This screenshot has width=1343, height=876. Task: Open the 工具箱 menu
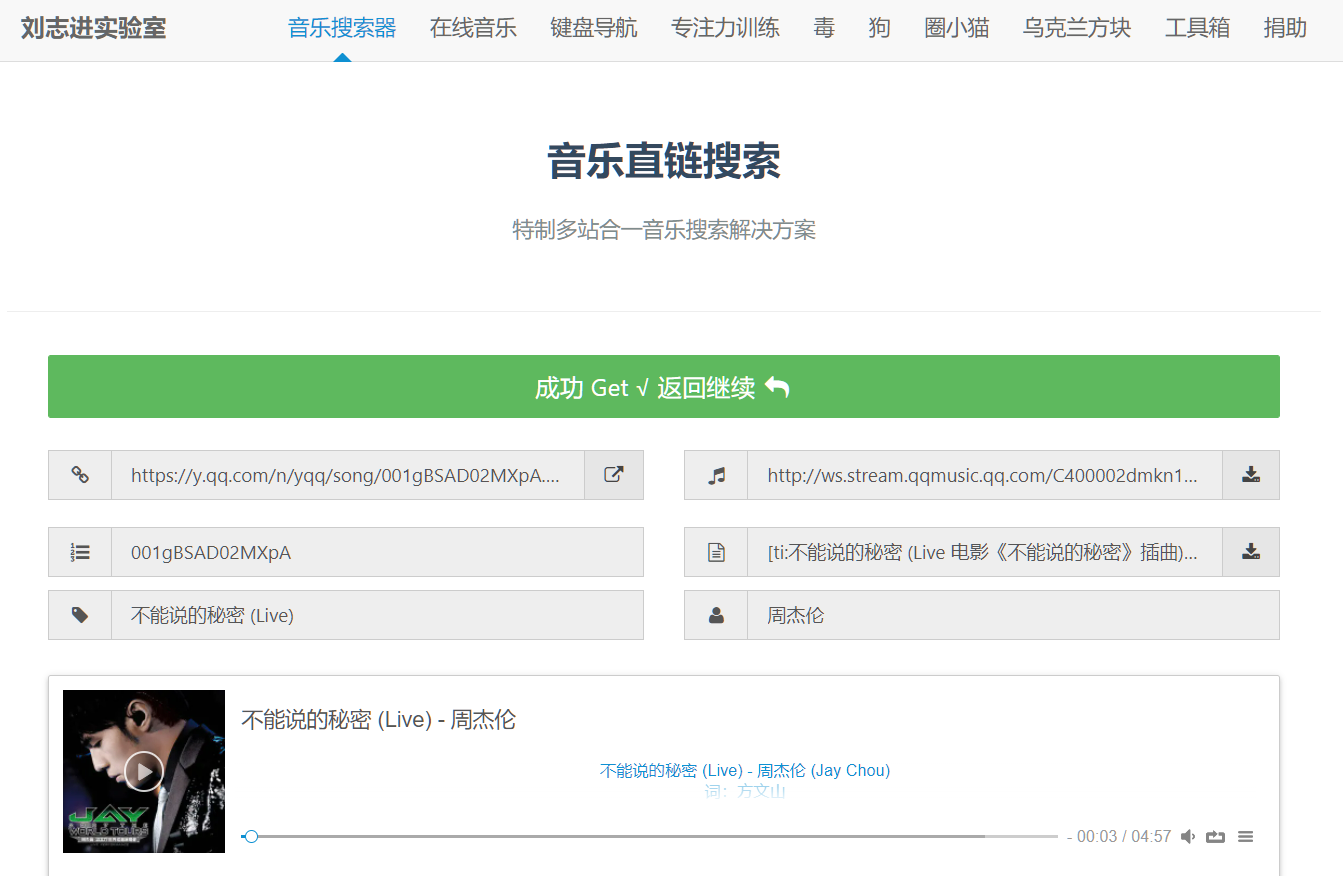tap(1197, 28)
